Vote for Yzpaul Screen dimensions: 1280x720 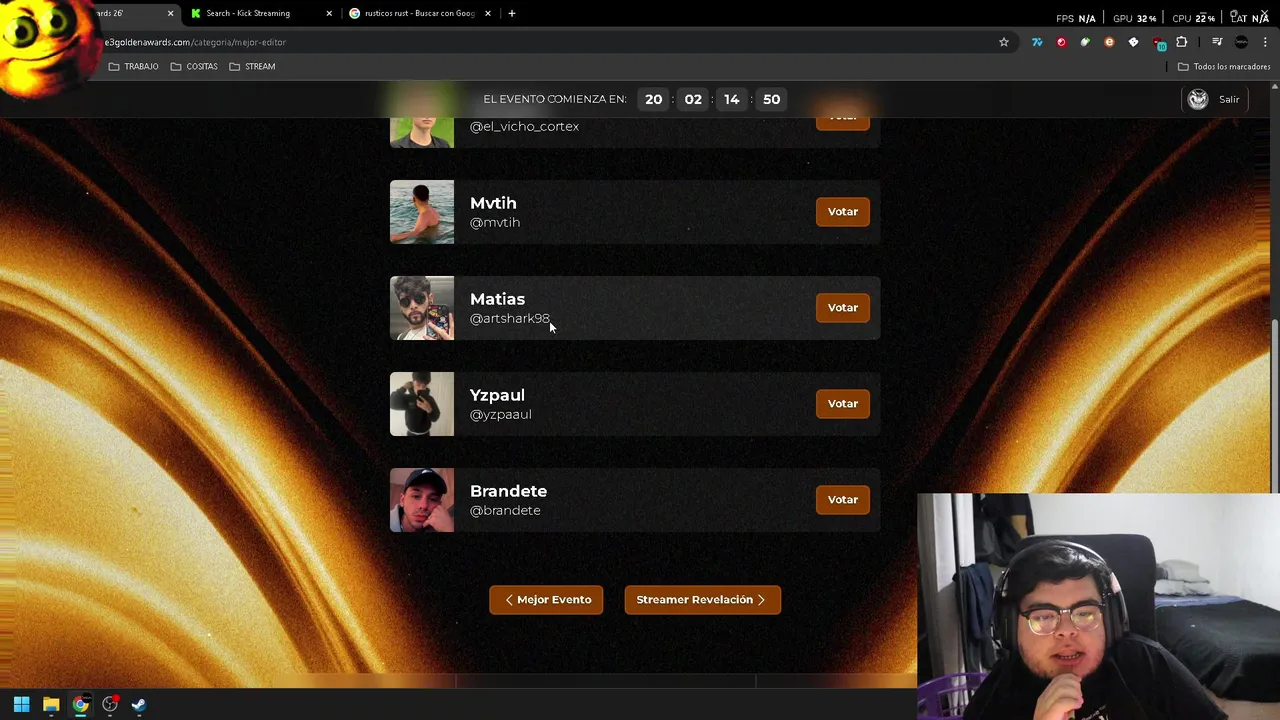click(843, 403)
